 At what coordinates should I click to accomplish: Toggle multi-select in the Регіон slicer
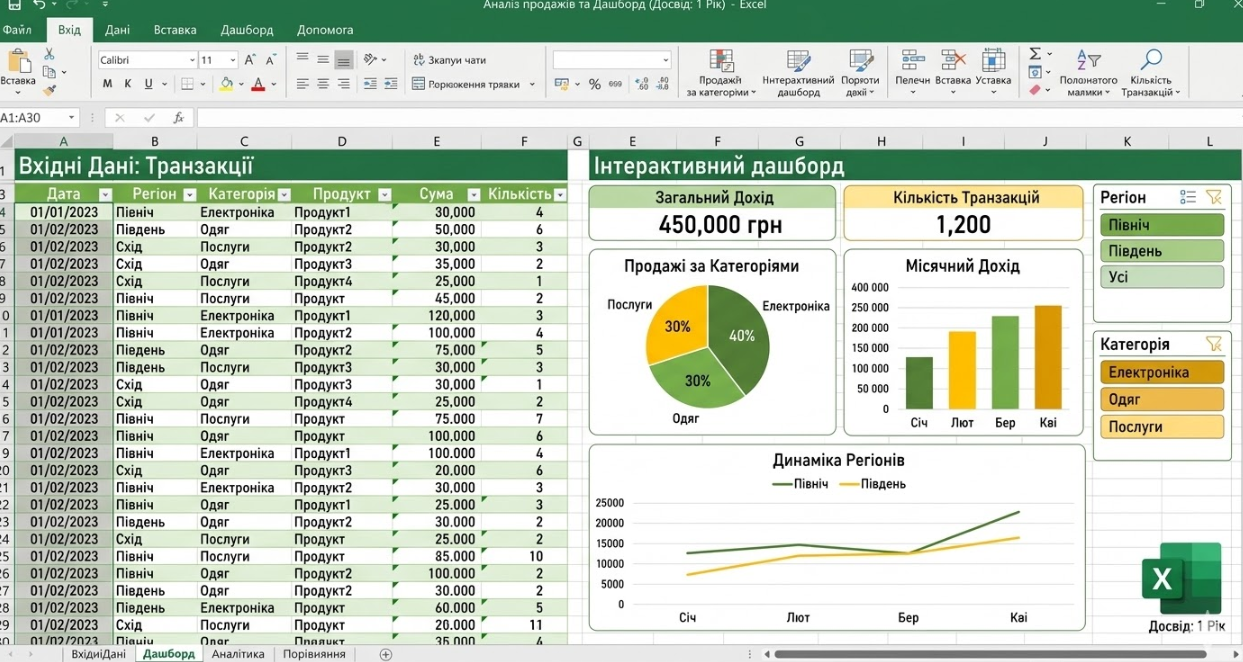pyautogui.click(x=1187, y=198)
